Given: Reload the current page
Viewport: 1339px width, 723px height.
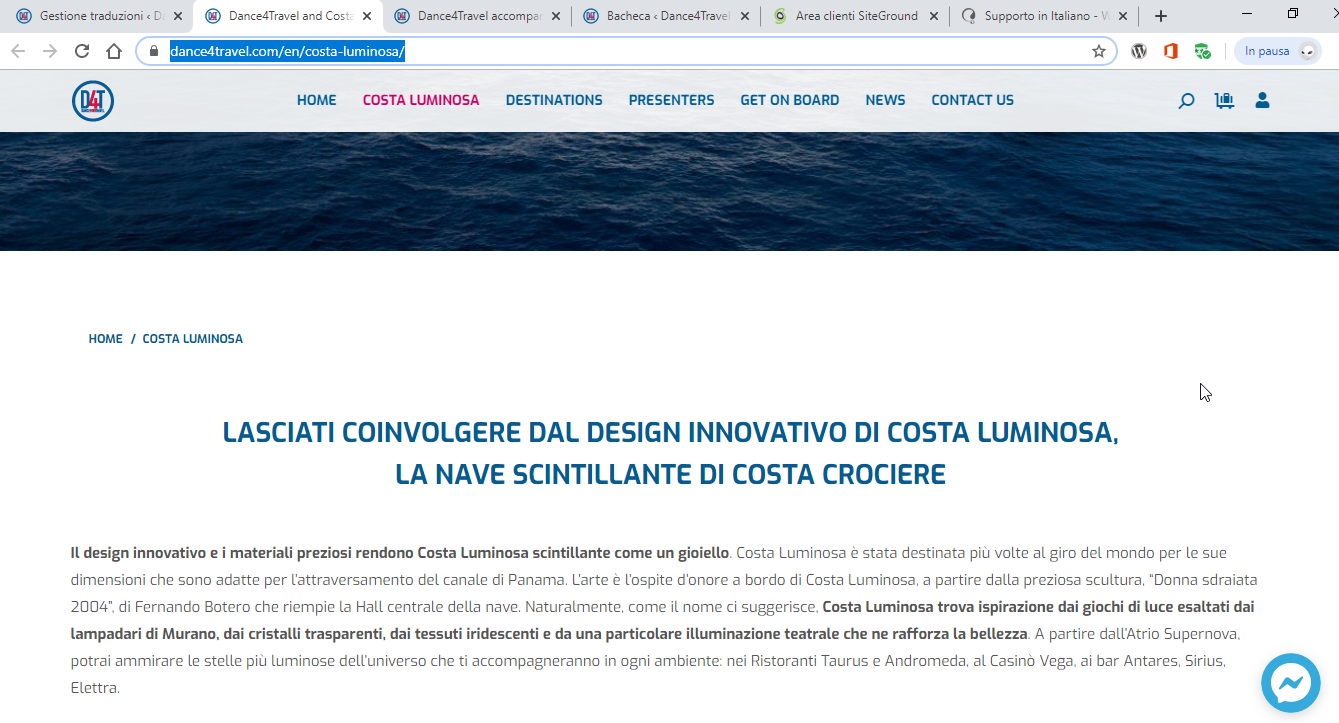Looking at the screenshot, I should (x=82, y=51).
